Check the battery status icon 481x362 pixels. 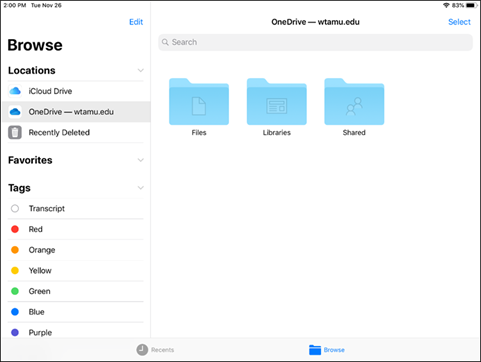tap(472, 5)
